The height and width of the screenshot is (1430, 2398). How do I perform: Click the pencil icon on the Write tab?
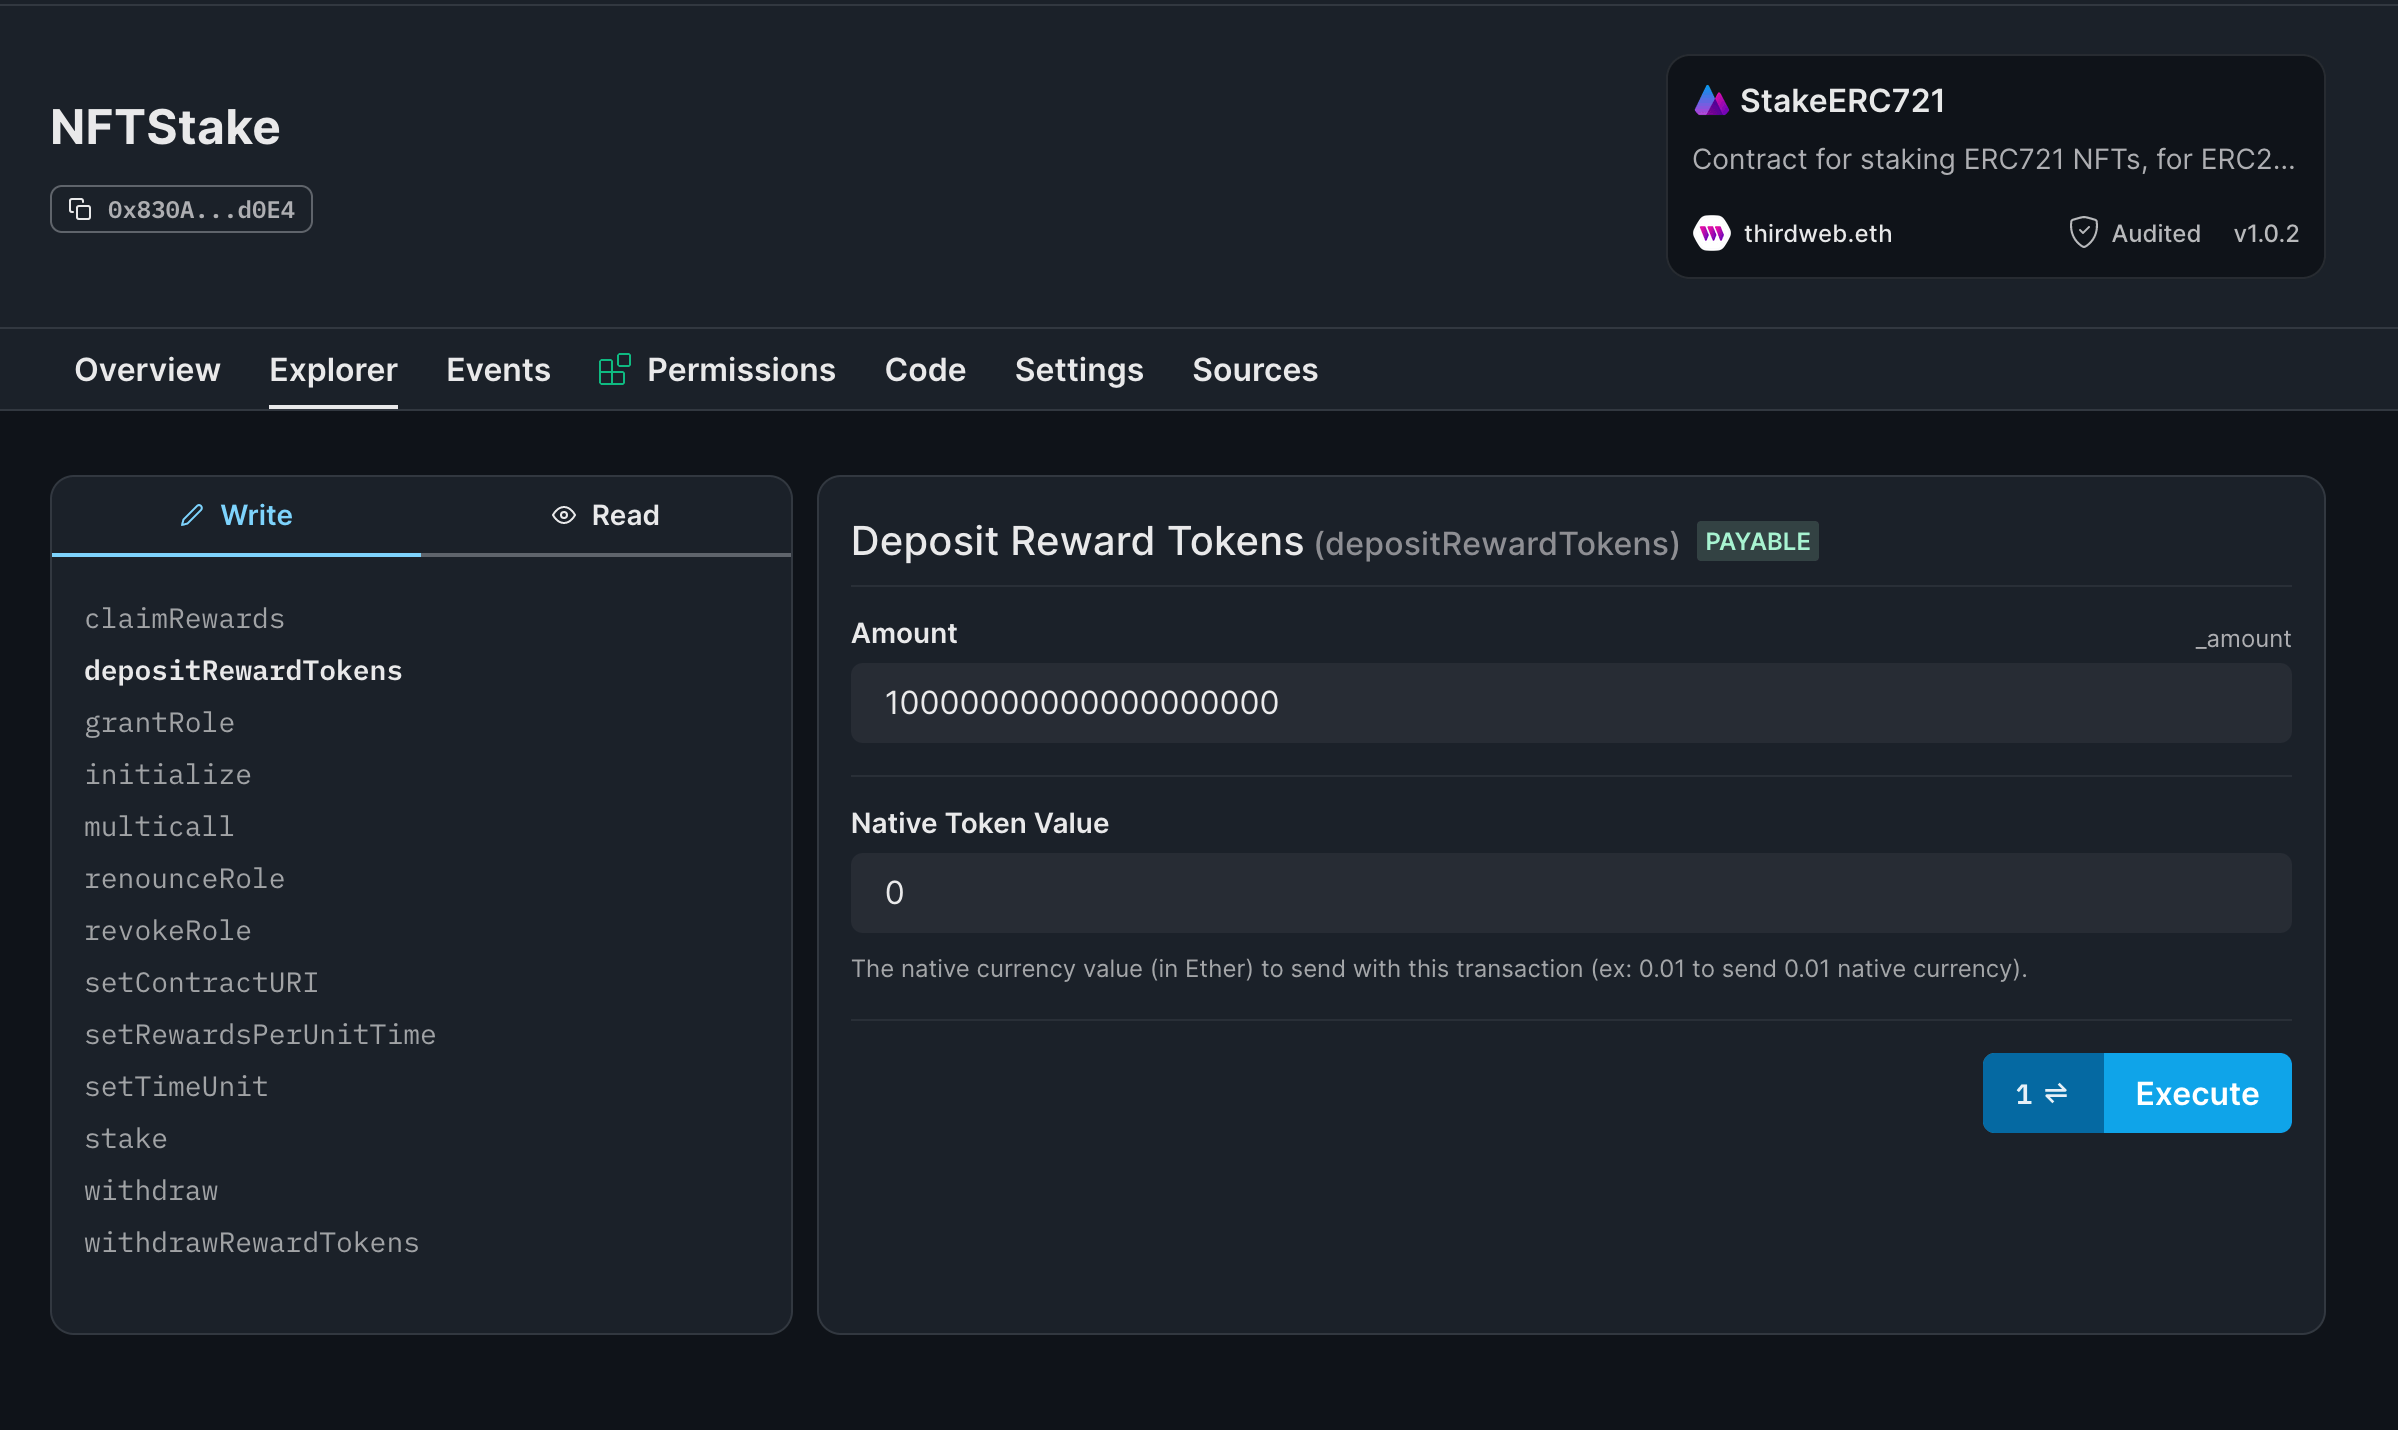click(x=192, y=514)
